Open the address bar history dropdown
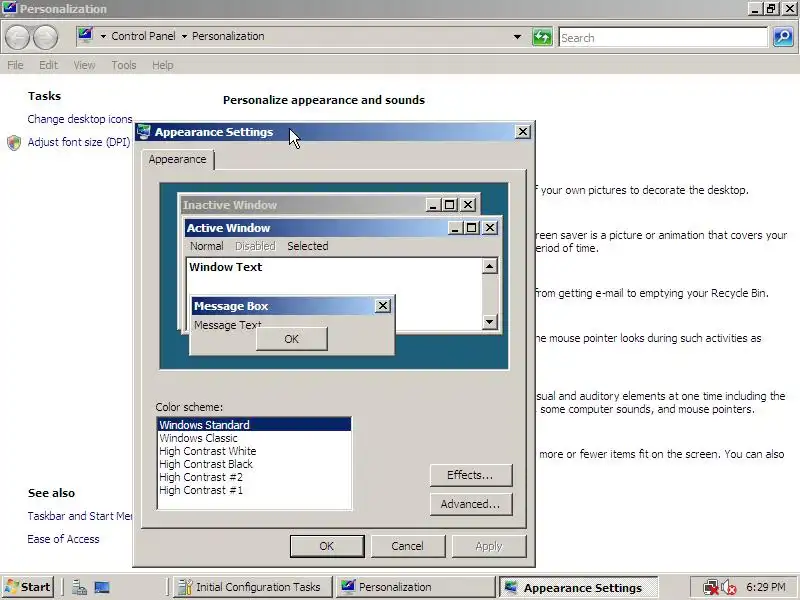Viewport: 800px width, 600px height. coord(517,37)
